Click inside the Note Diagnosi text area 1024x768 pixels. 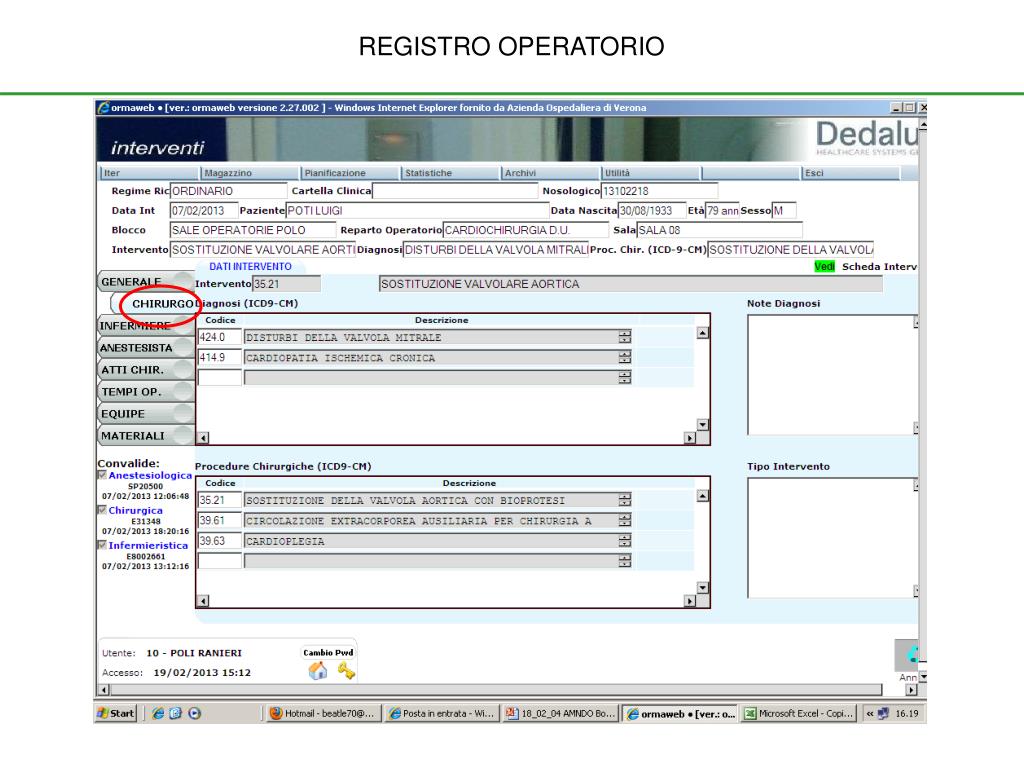coord(830,374)
